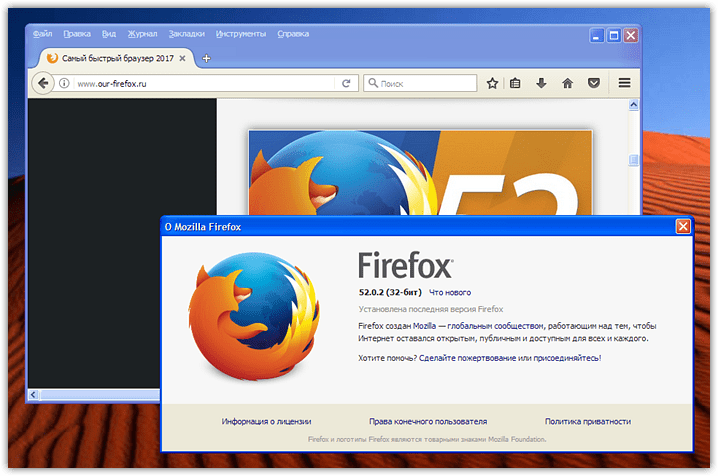
Task: Maximize the Firefox browser window
Action: 614,35
